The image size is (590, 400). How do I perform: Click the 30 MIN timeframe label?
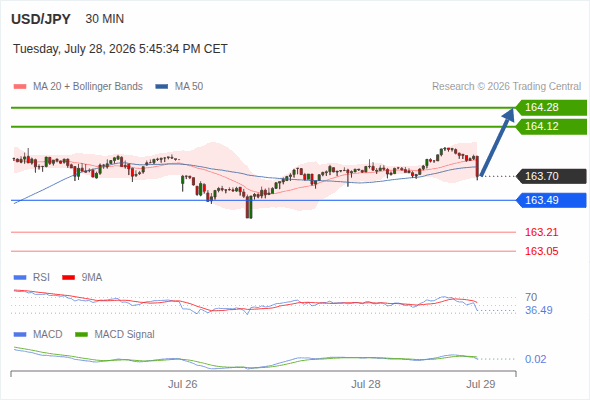[x=105, y=19]
